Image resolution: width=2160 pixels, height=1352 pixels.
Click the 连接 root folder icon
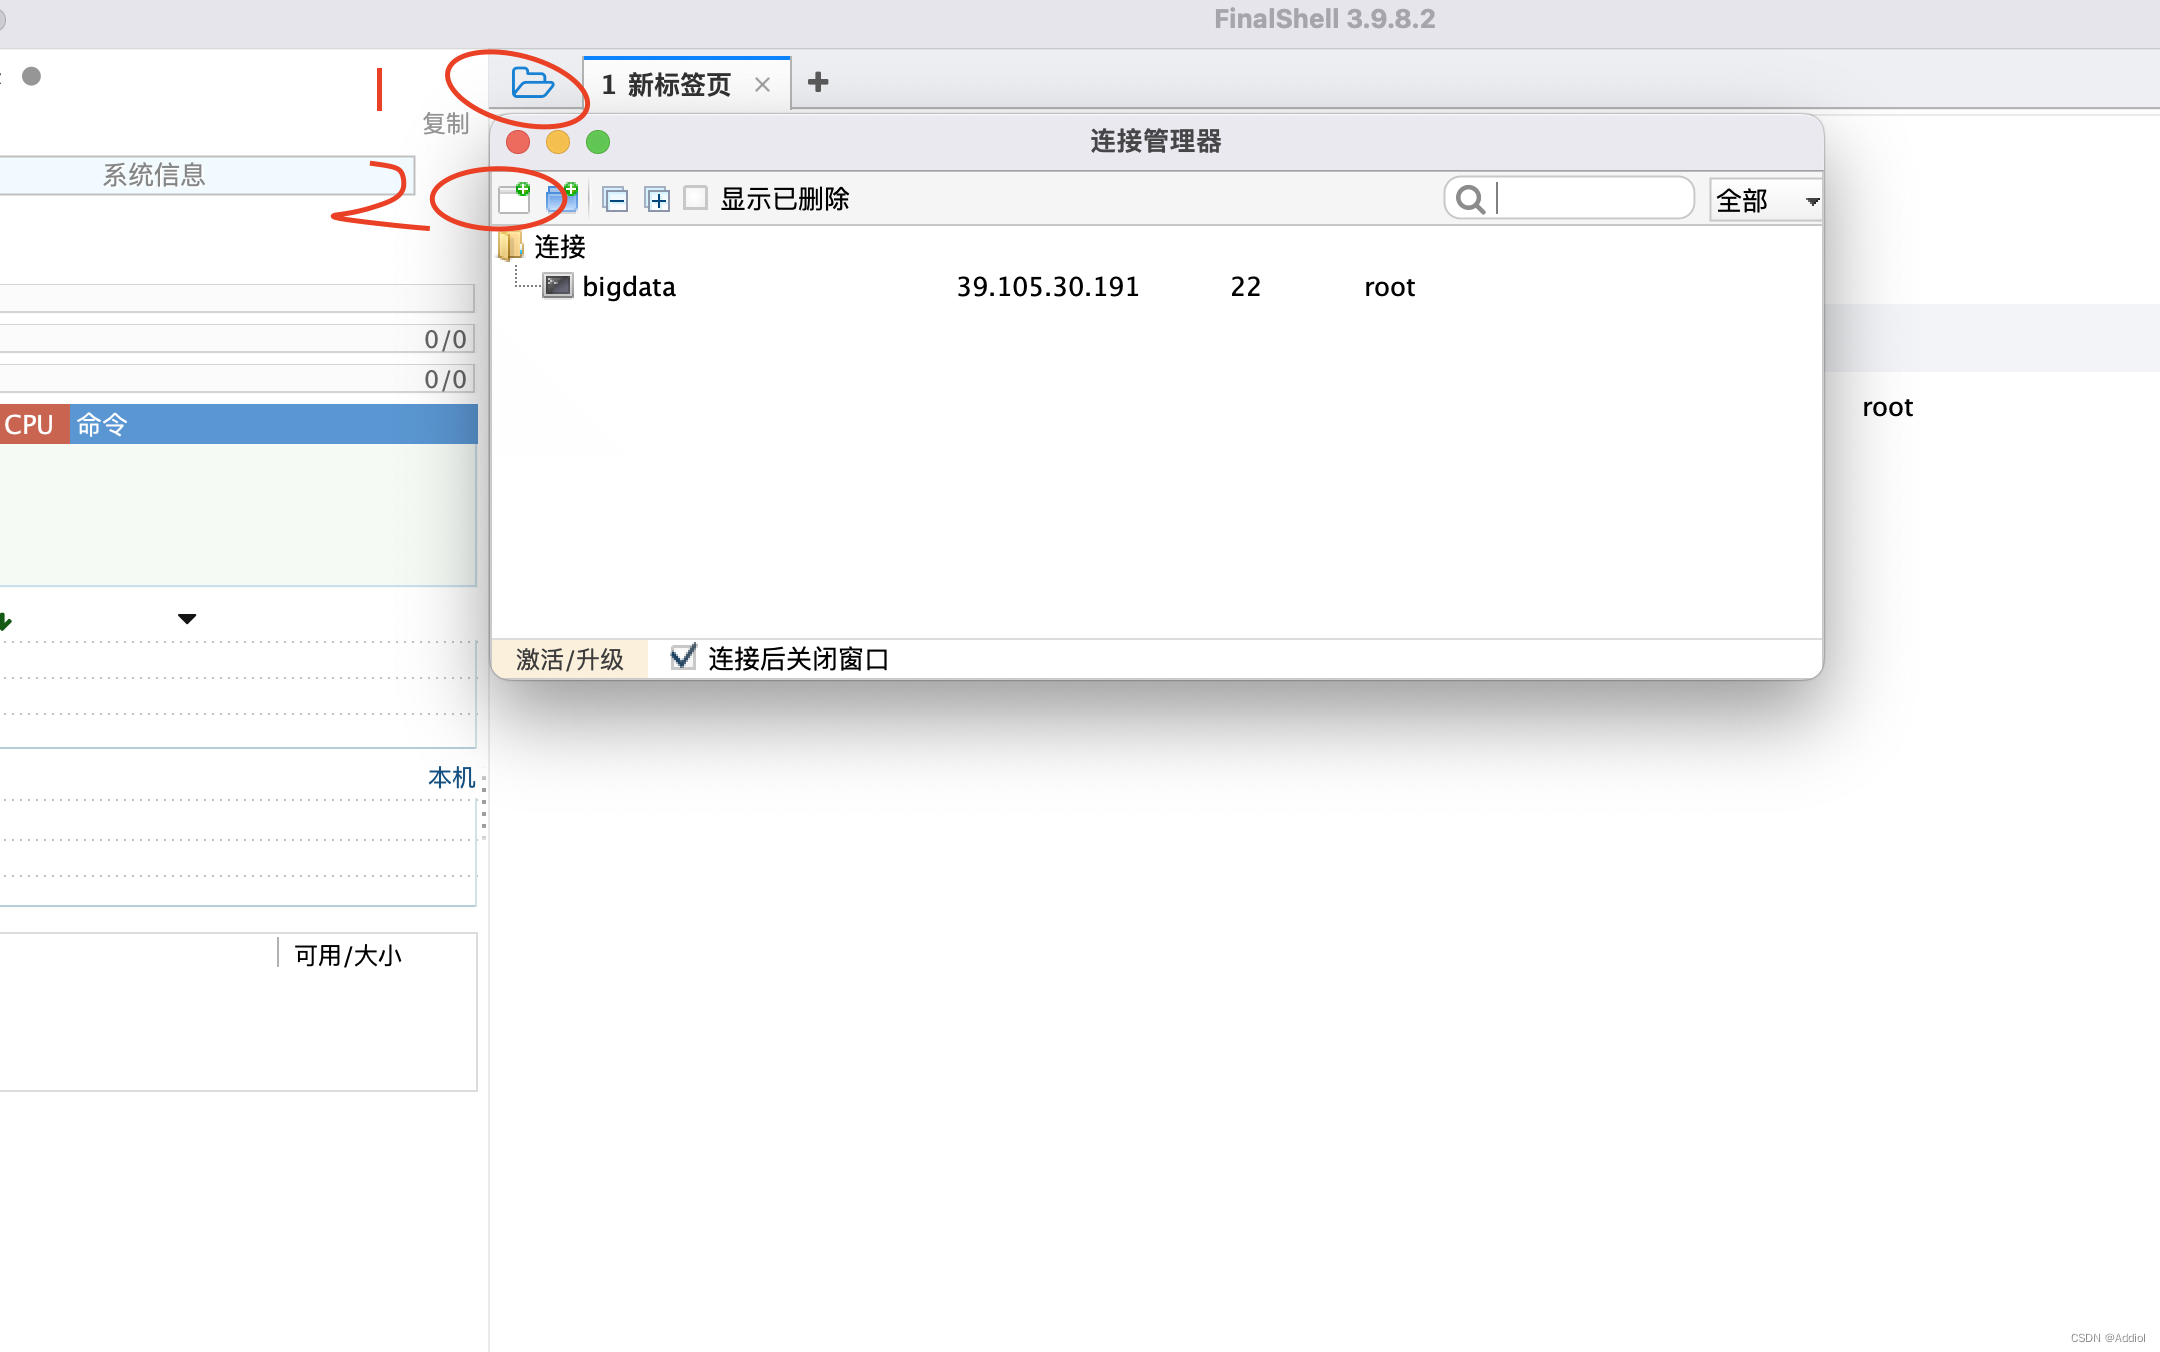pos(511,246)
